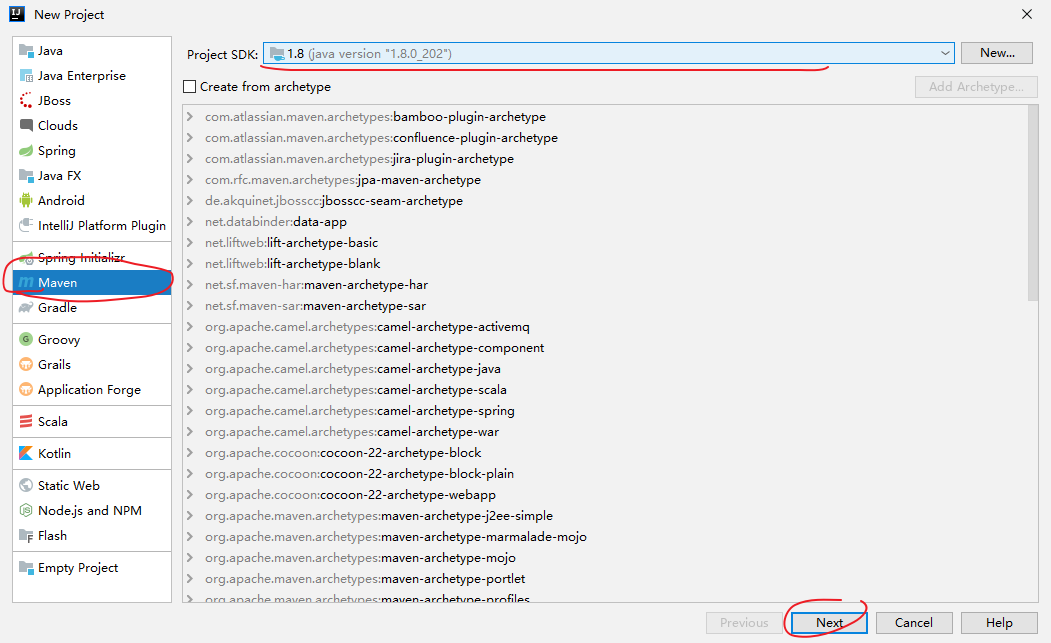This screenshot has height=643, width=1051.
Task: Click the Spring leaf icon
Action: [x=26, y=151]
